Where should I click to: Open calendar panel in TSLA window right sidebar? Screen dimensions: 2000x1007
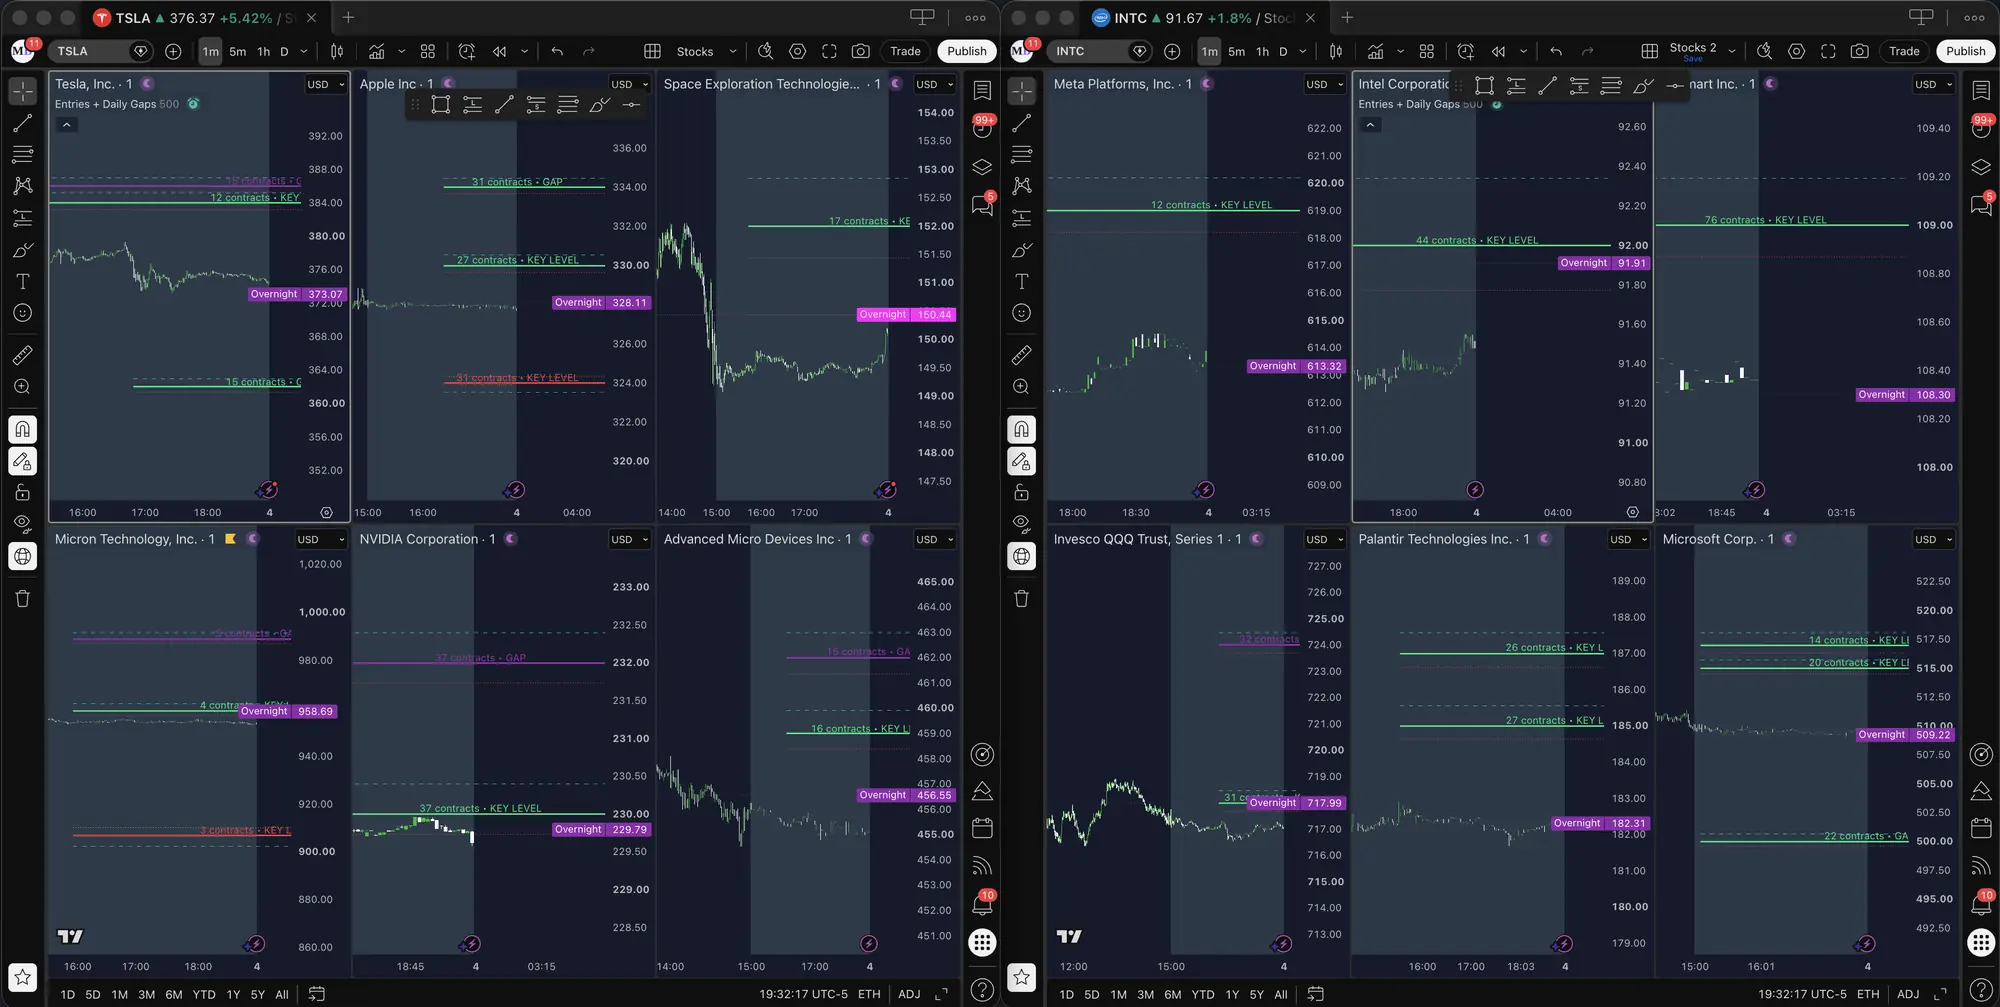point(982,828)
